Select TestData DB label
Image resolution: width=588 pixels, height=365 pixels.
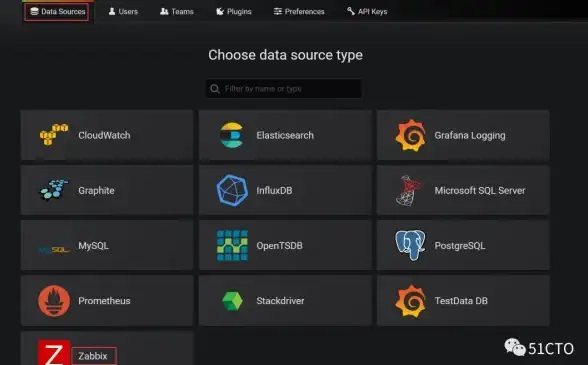tap(461, 301)
